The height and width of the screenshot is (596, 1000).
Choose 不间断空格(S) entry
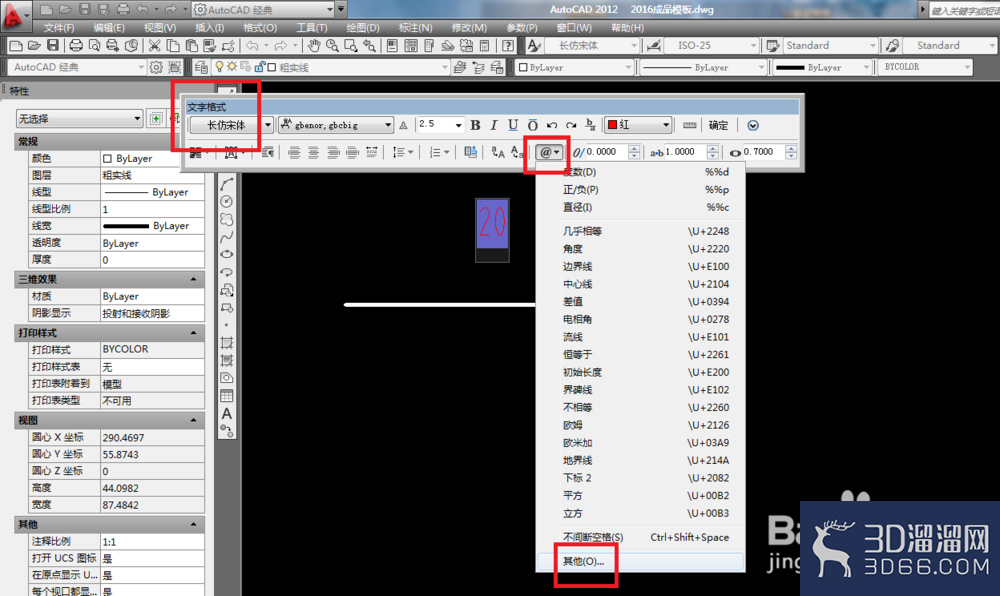coord(641,537)
